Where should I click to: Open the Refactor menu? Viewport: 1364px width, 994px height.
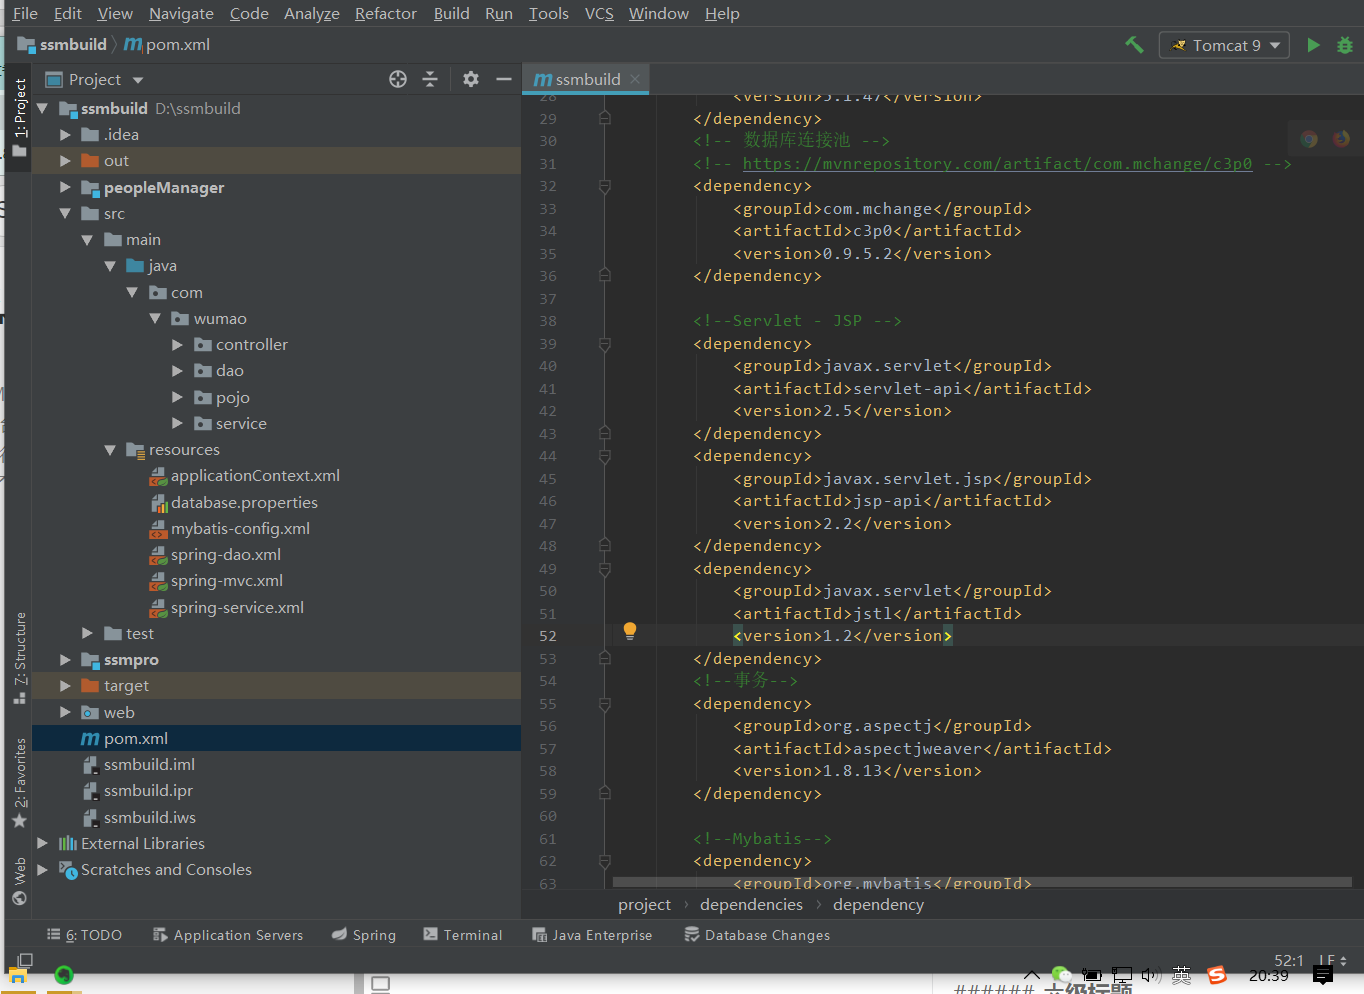click(385, 13)
